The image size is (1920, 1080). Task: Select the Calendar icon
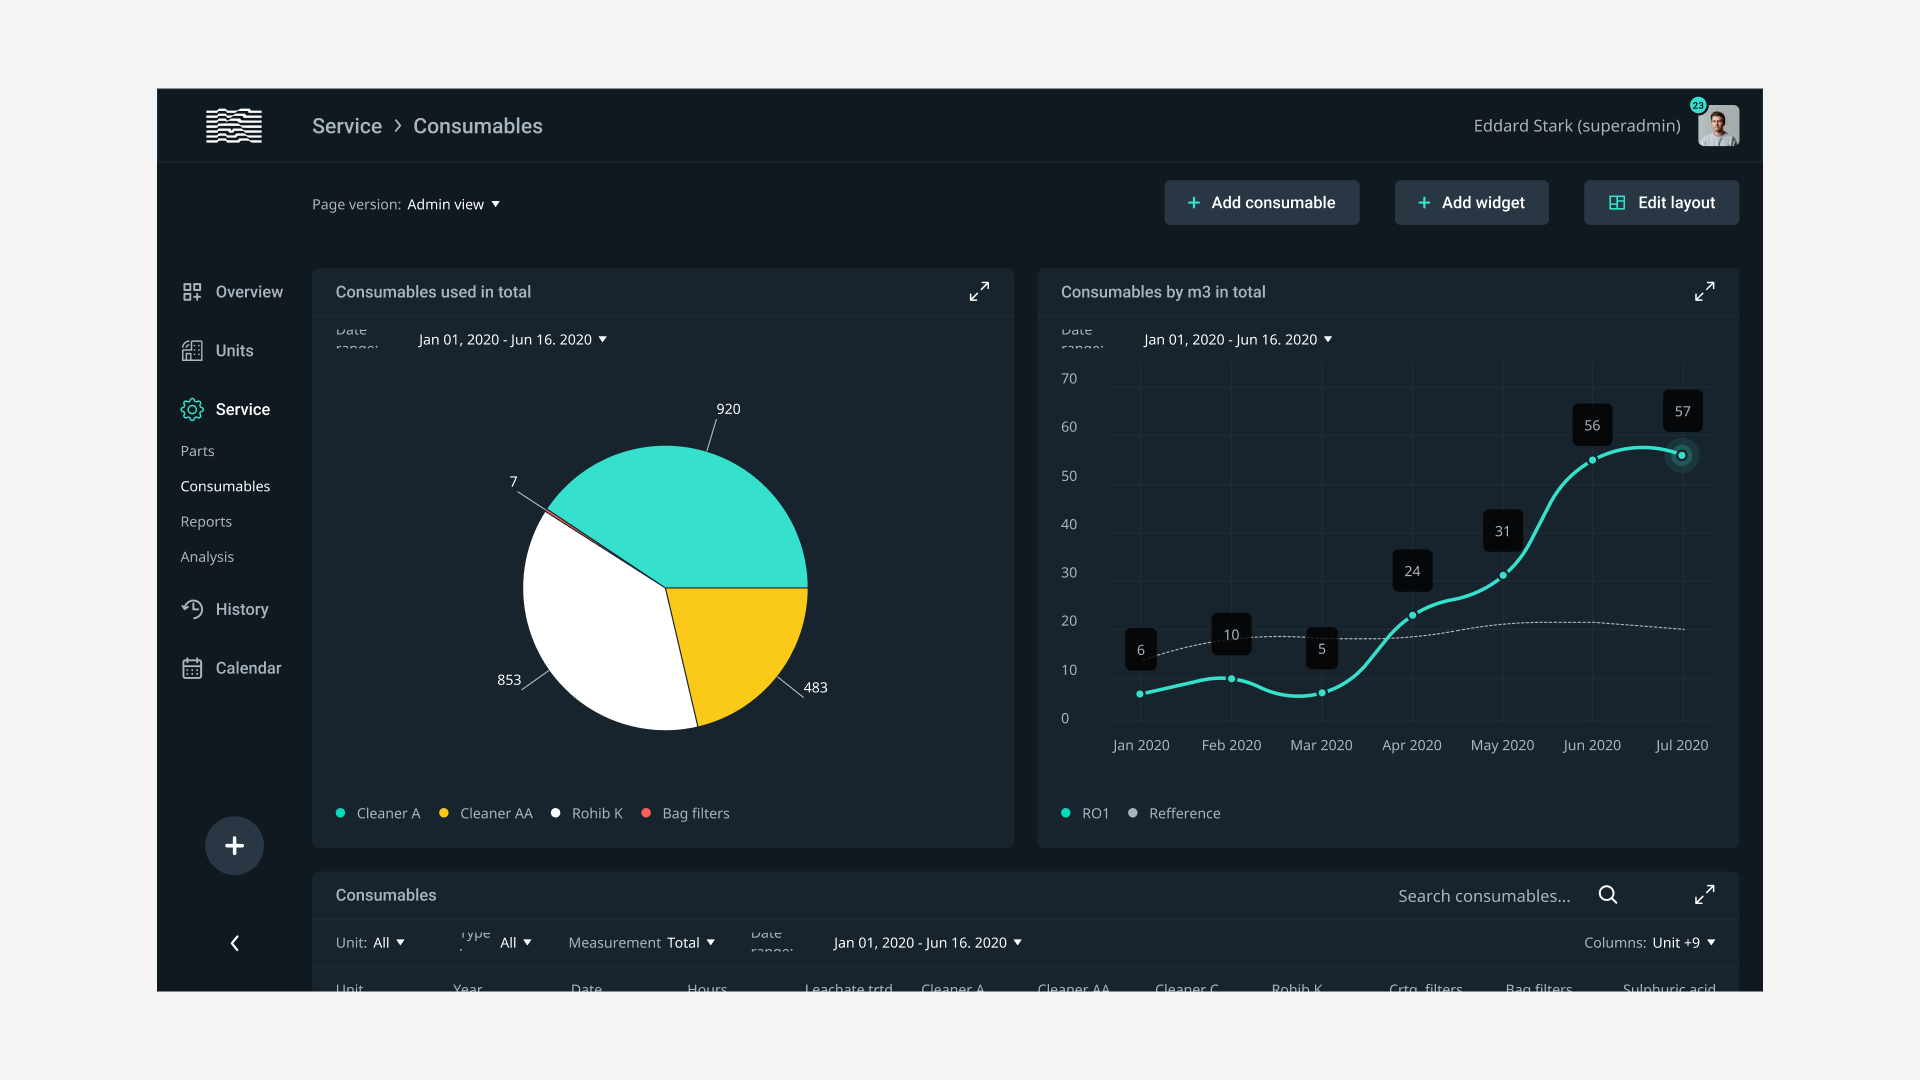click(192, 667)
